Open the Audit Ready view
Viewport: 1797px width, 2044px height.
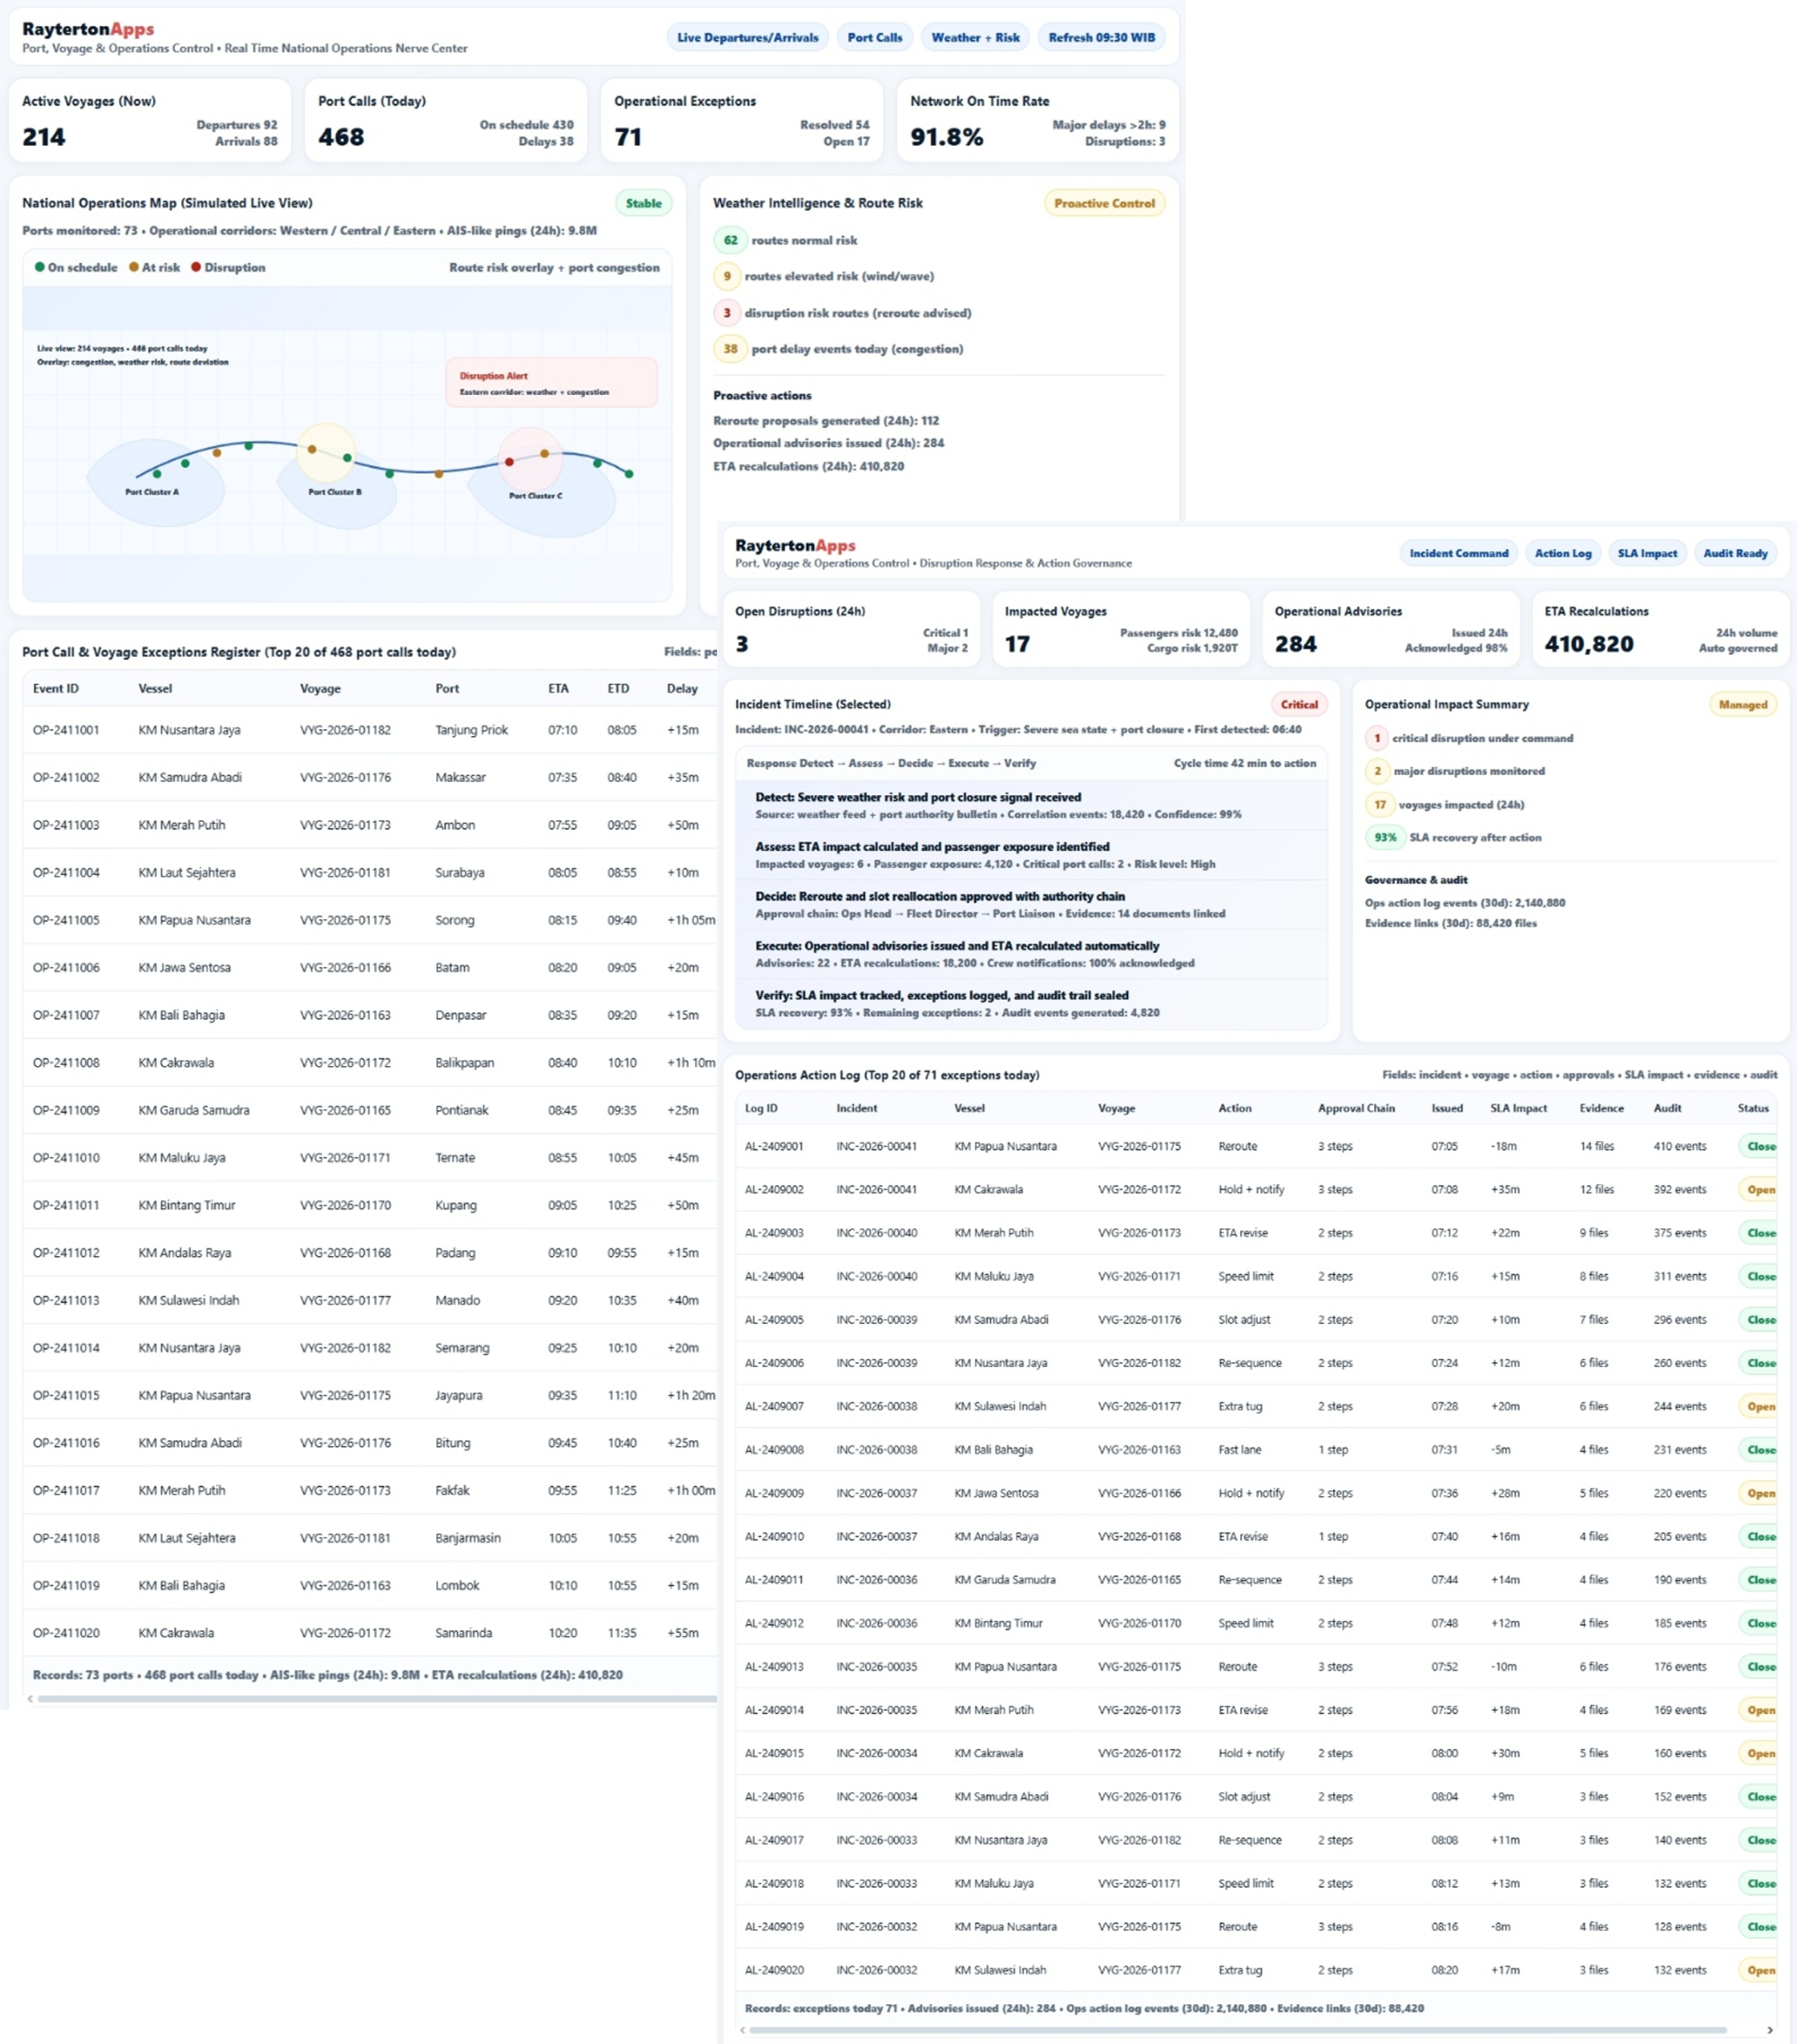click(x=1735, y=553)
